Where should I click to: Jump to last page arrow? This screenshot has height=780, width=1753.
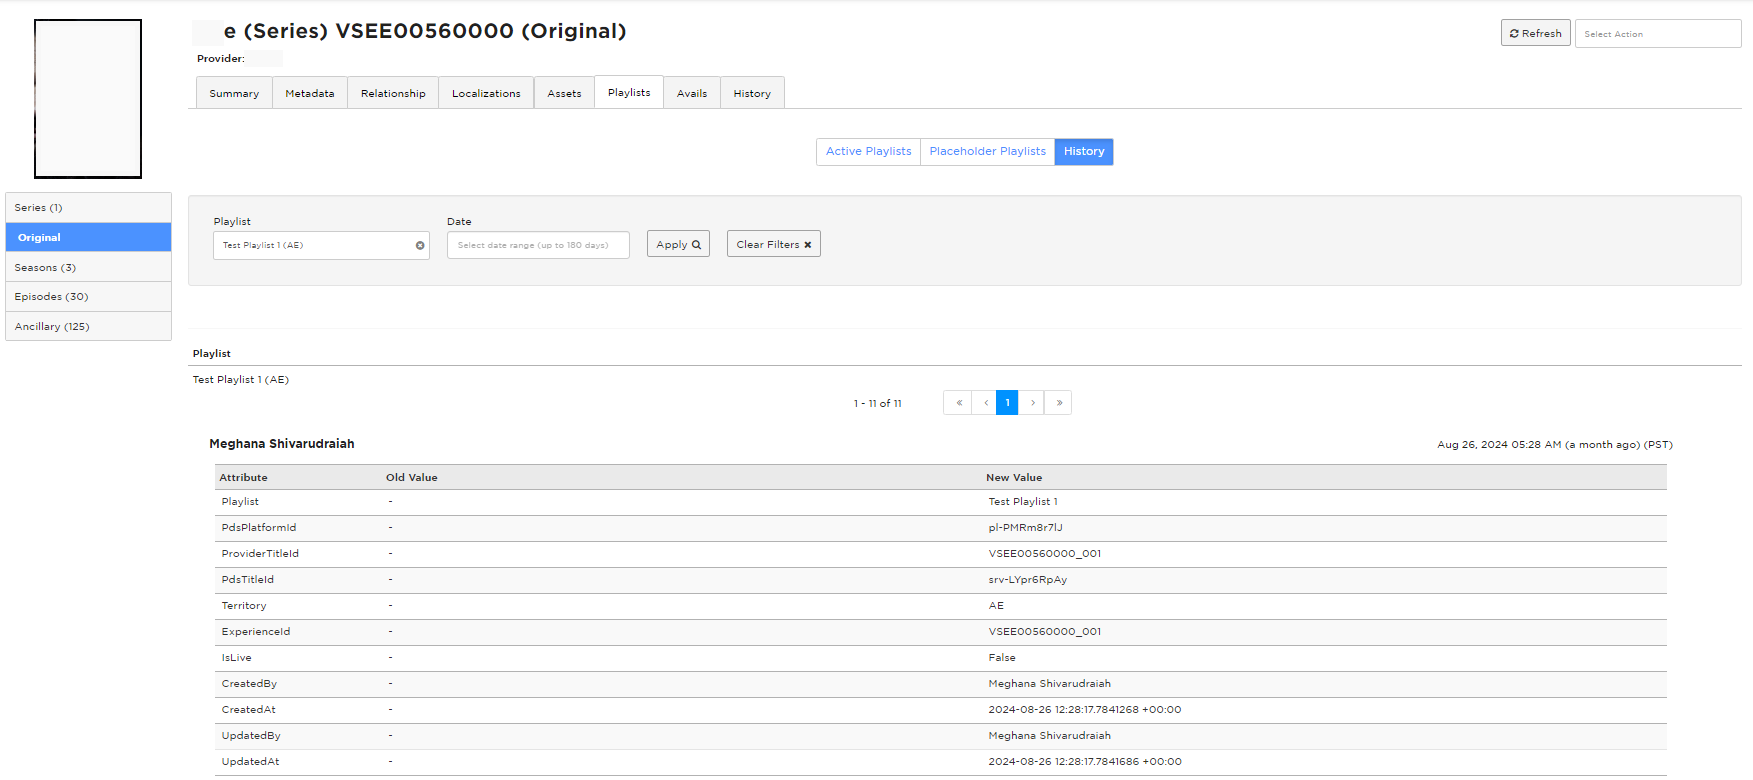point(1059,403)
